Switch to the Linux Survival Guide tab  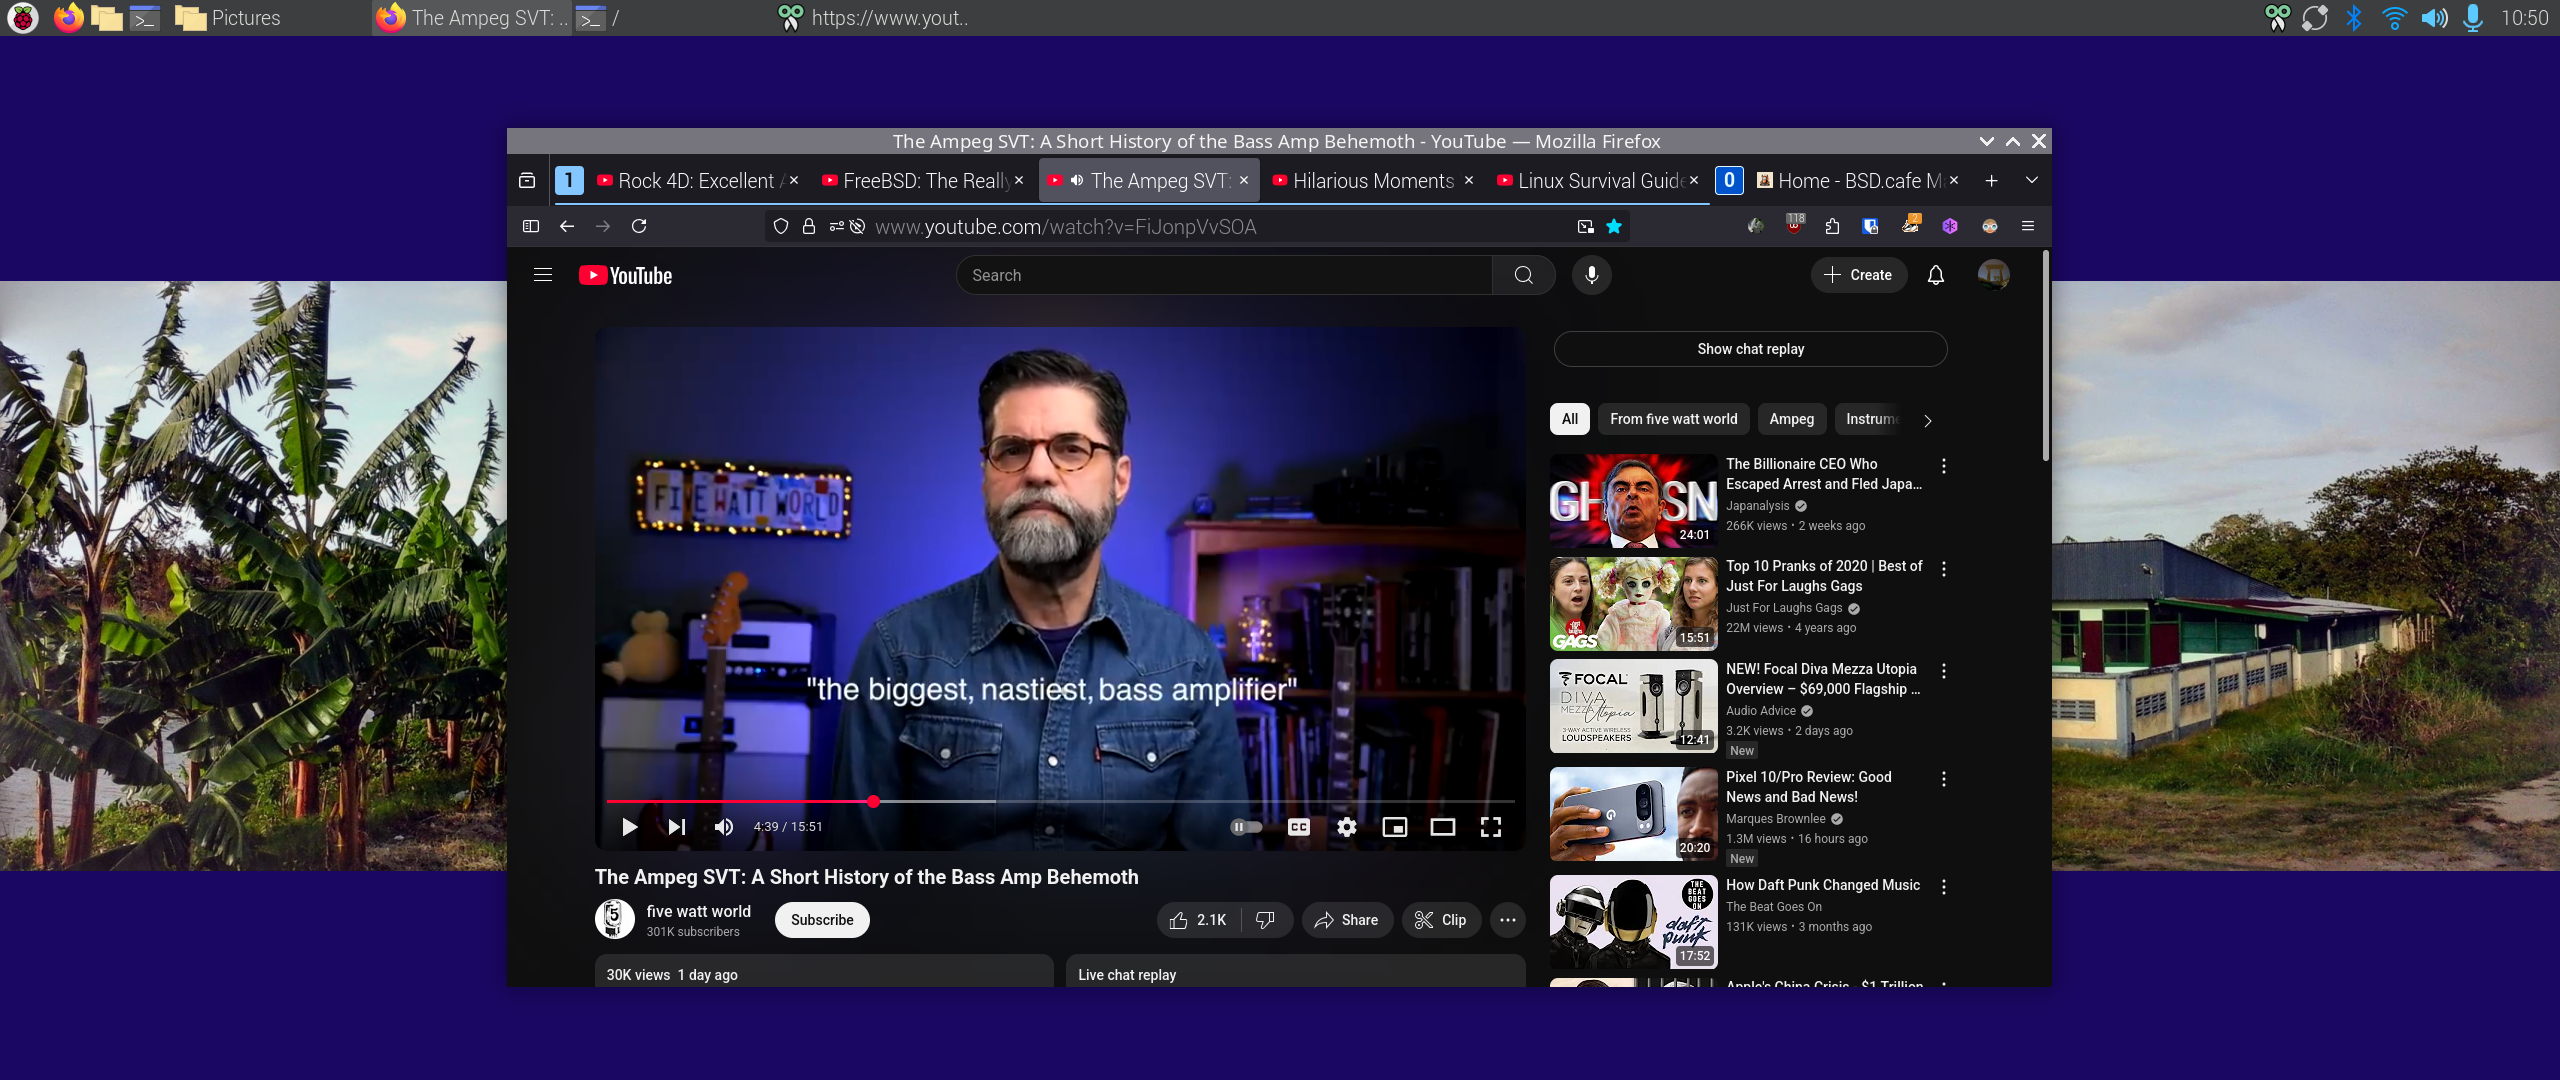(x=1600, y=181)
